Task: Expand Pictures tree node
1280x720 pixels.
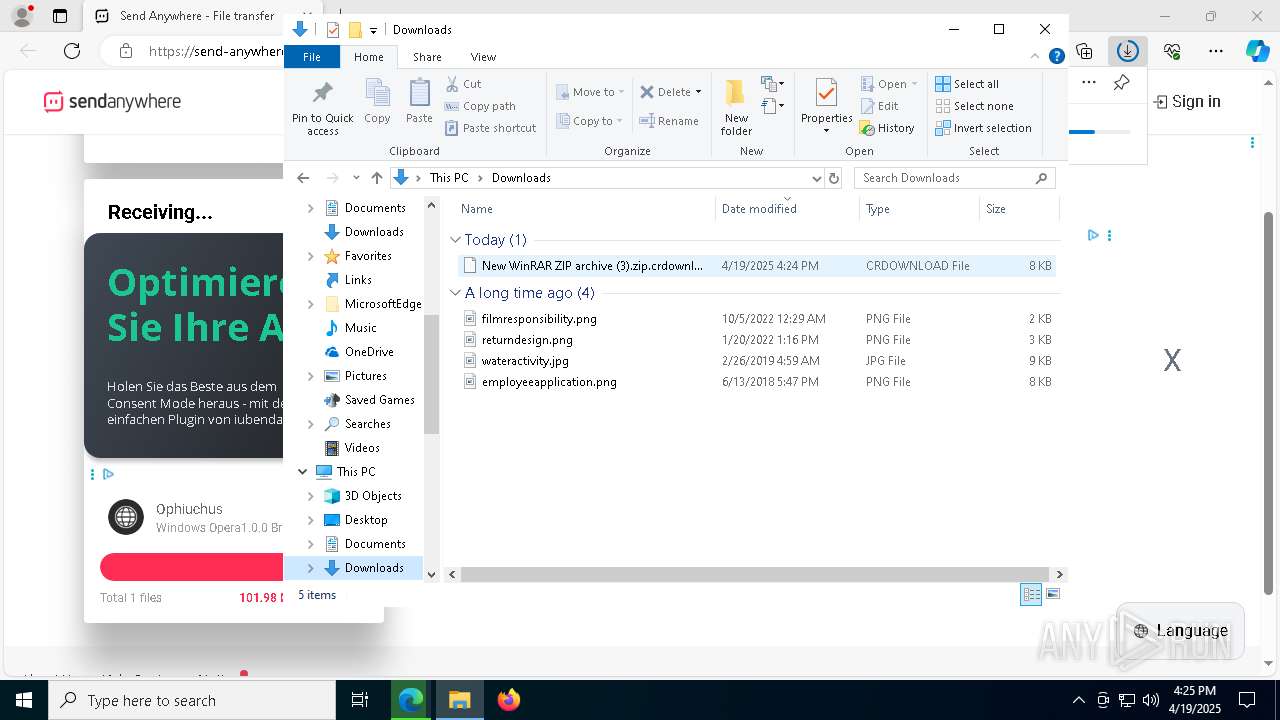Action: (310, 376)
